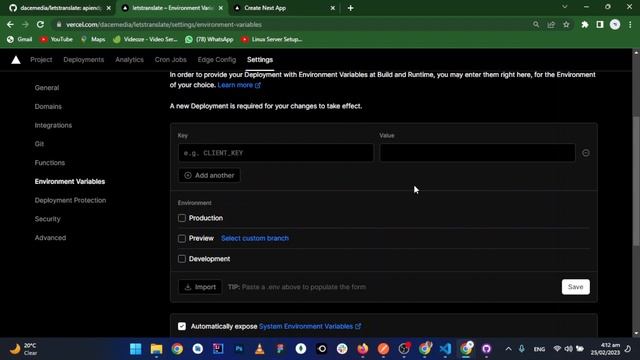
Task: Check the Preview environment checkbox
Action: (x=182, y=238)
